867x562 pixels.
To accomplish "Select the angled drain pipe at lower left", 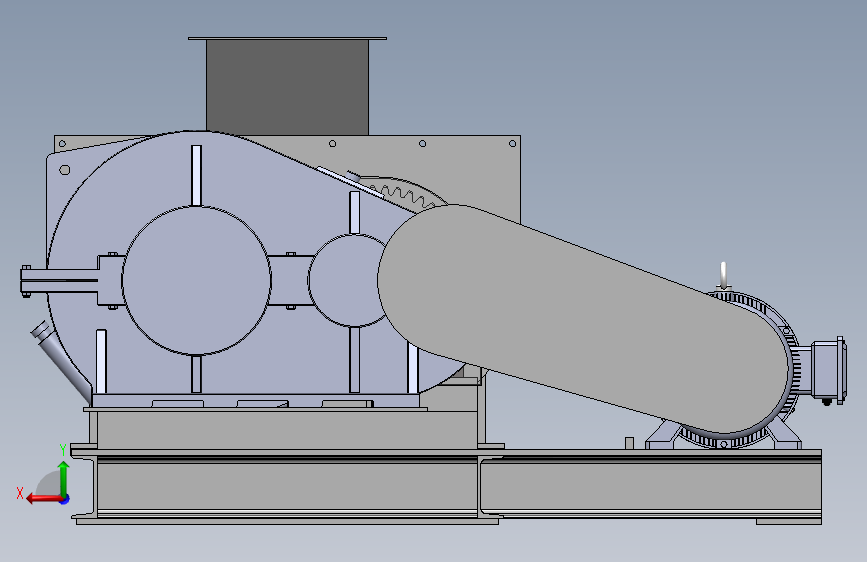I will pyautogui.click(x=60, y=360).
